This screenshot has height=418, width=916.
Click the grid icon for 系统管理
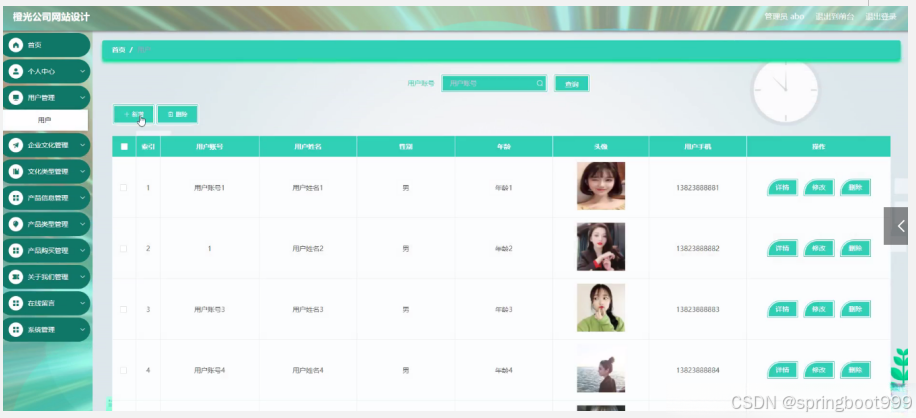[16, 330]
